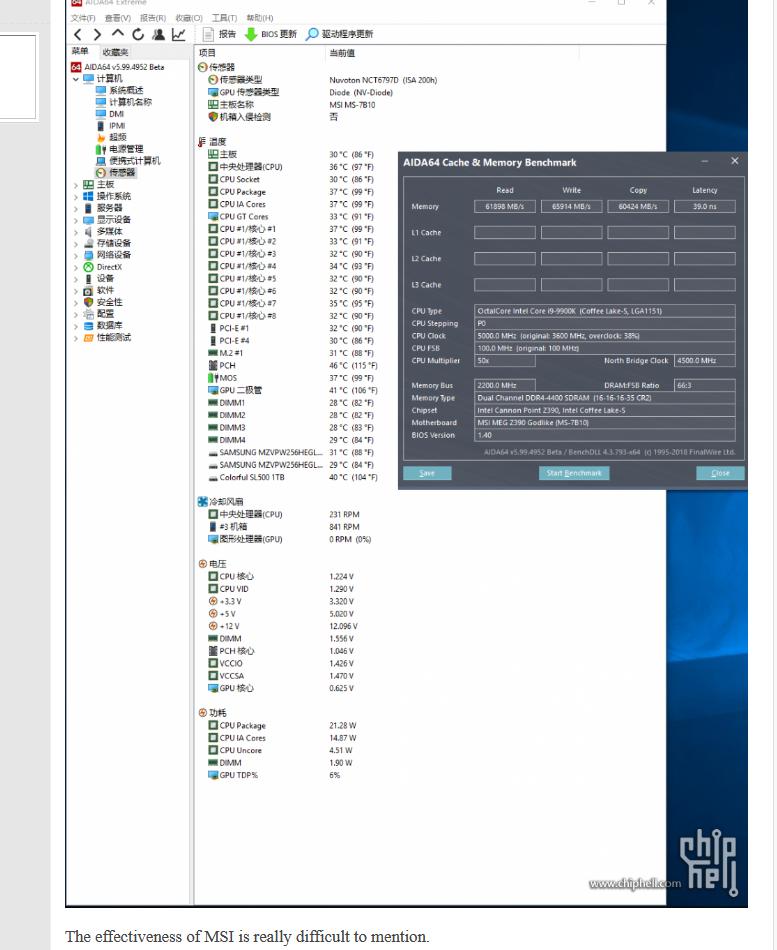The width and height of the screenshot is (777, 950).
Task: Open the 报告 report button
Action: coord(219,34)
